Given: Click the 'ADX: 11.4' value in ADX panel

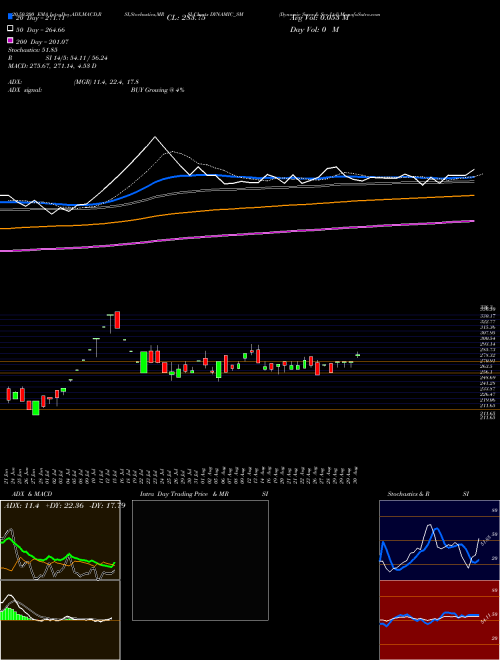Looking at the screenshot, I should [21, 506].
